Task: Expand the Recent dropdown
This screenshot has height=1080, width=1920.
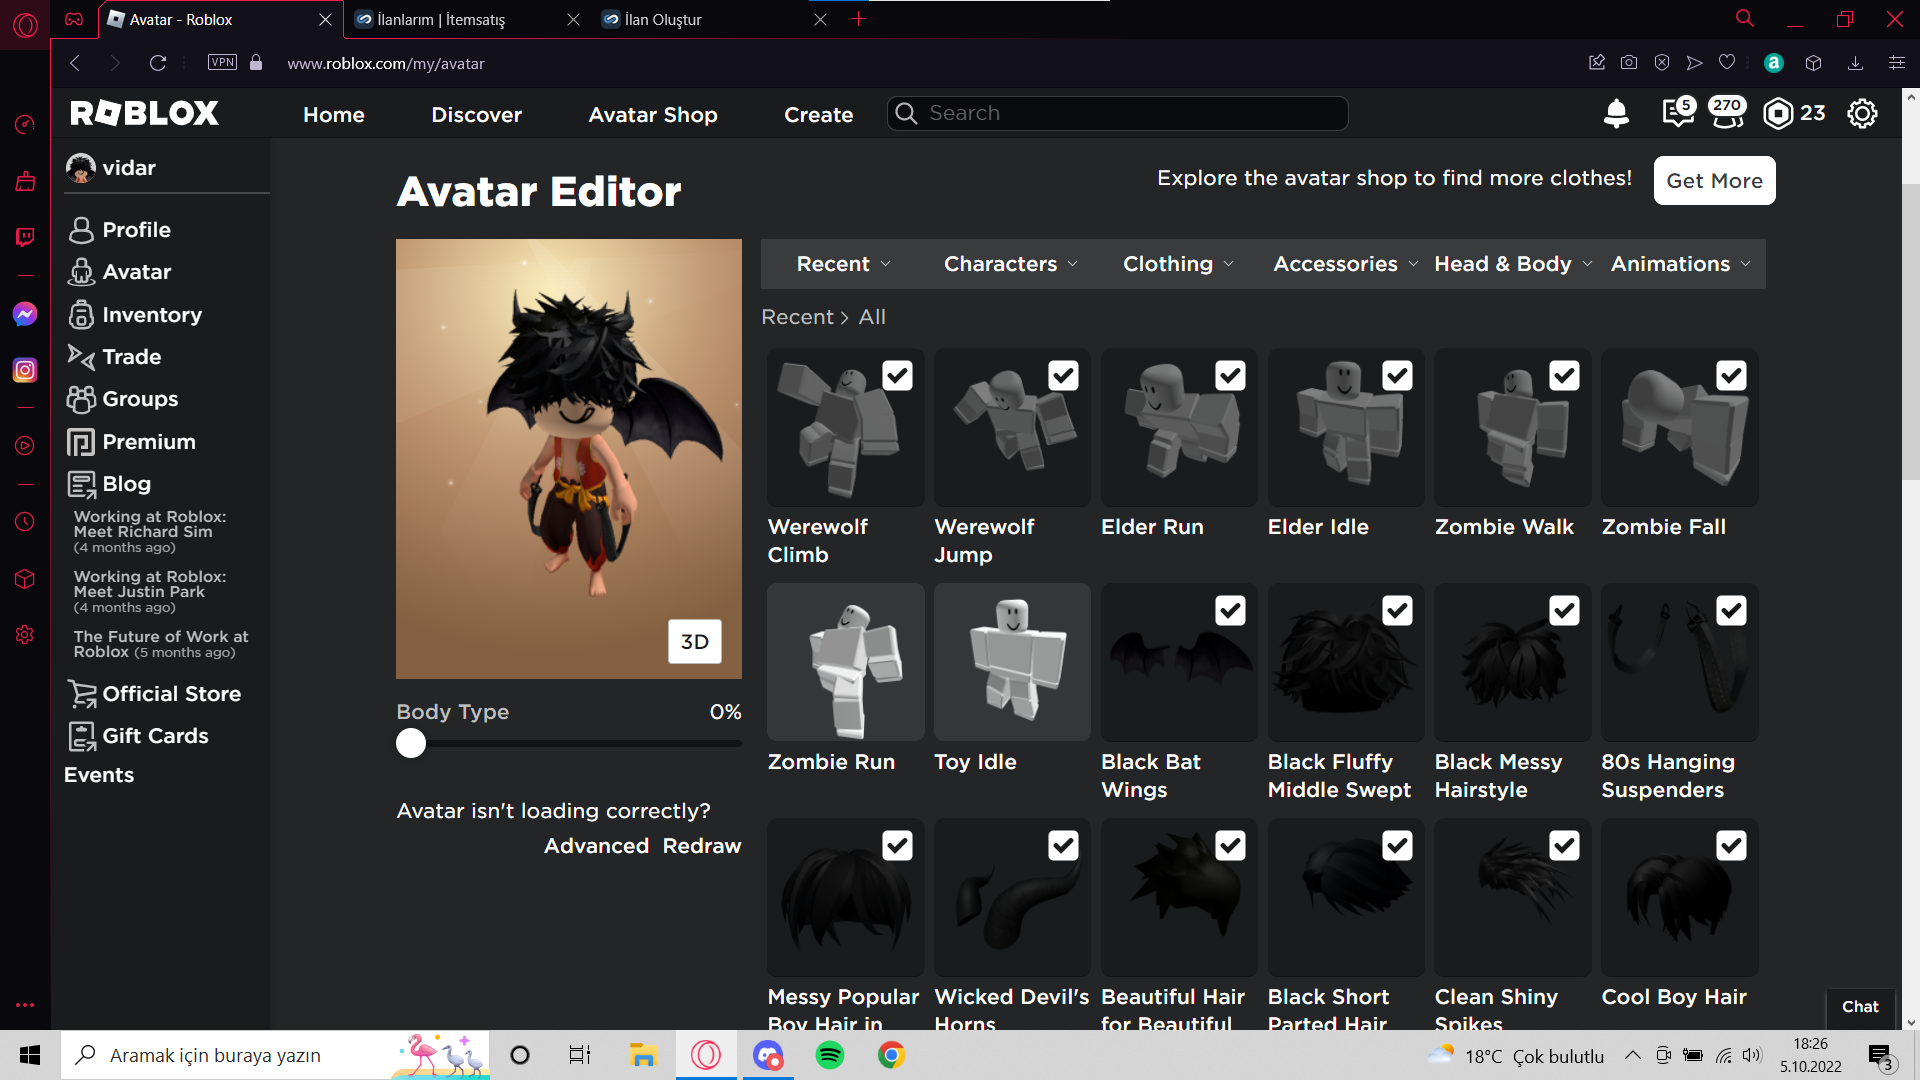Action: coord(843,264)
